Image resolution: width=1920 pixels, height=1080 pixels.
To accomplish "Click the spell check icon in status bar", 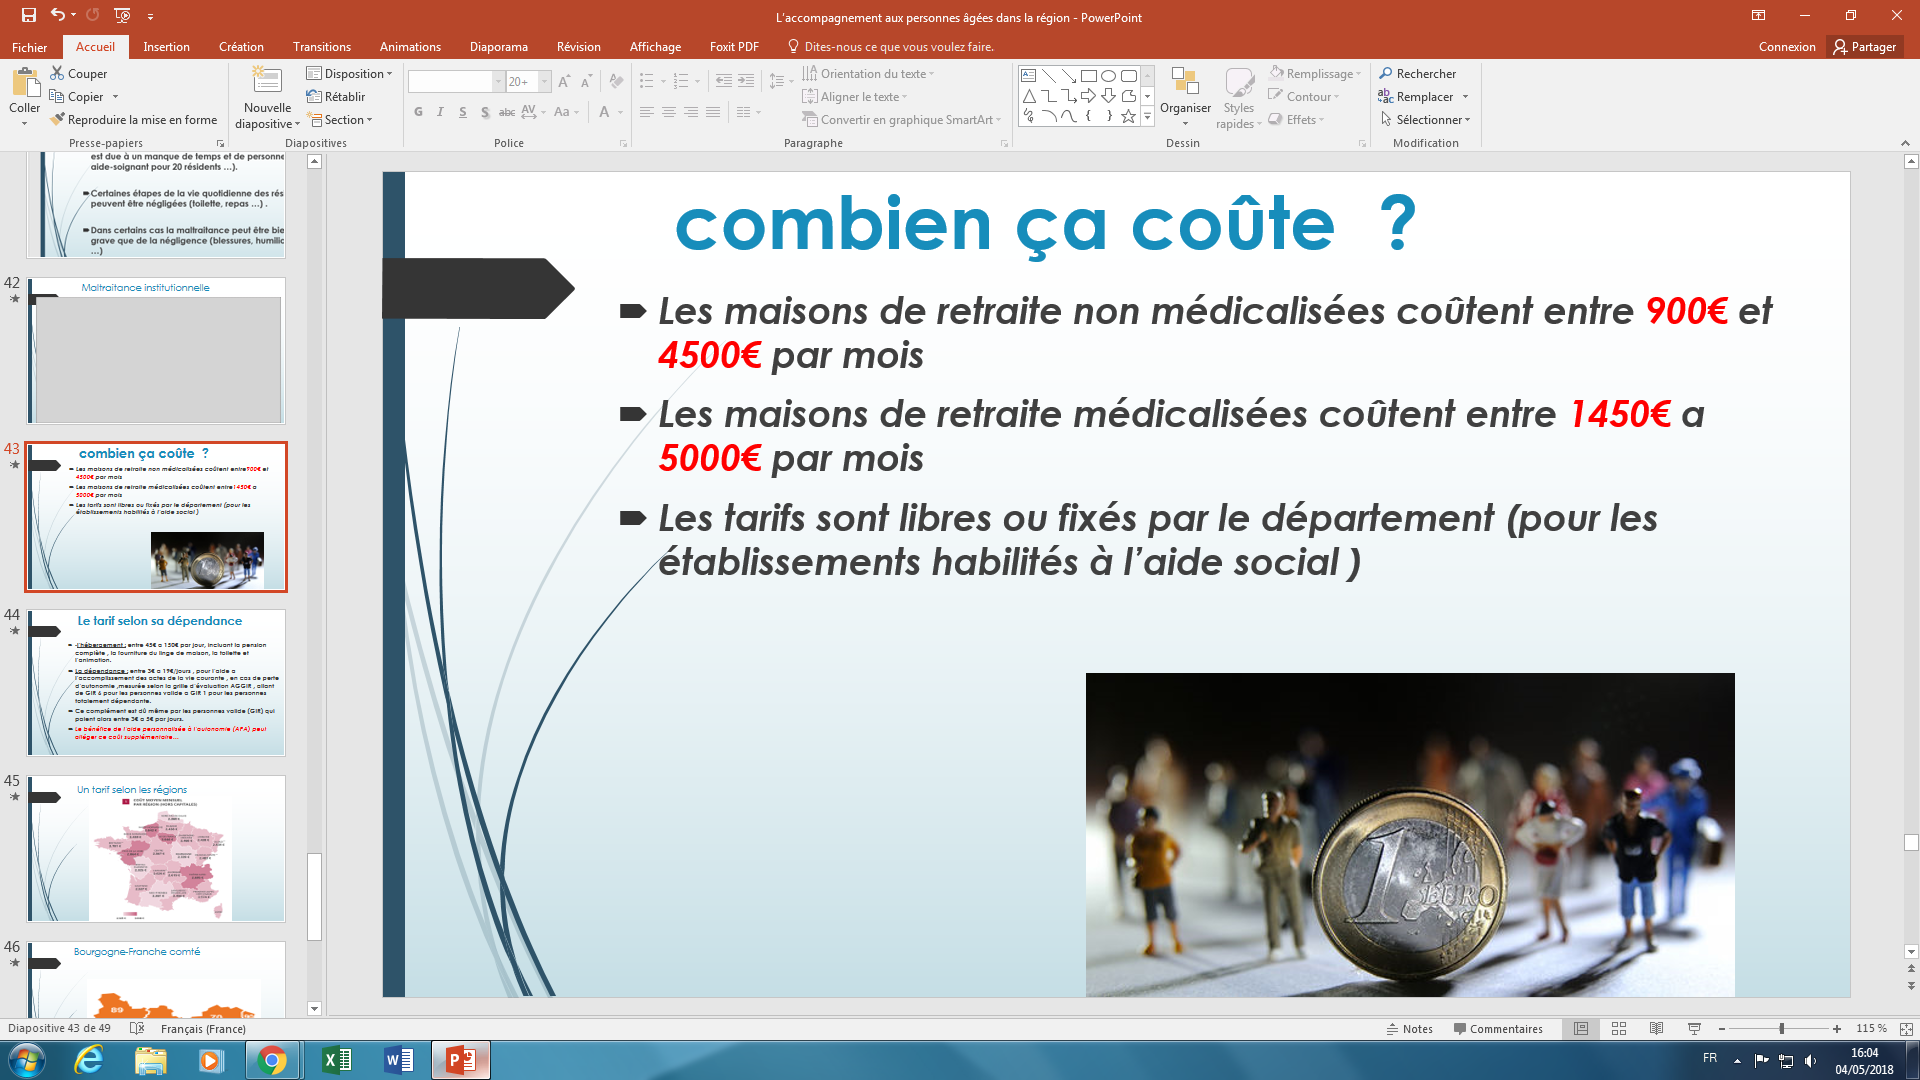I will tap(138, 1028).
